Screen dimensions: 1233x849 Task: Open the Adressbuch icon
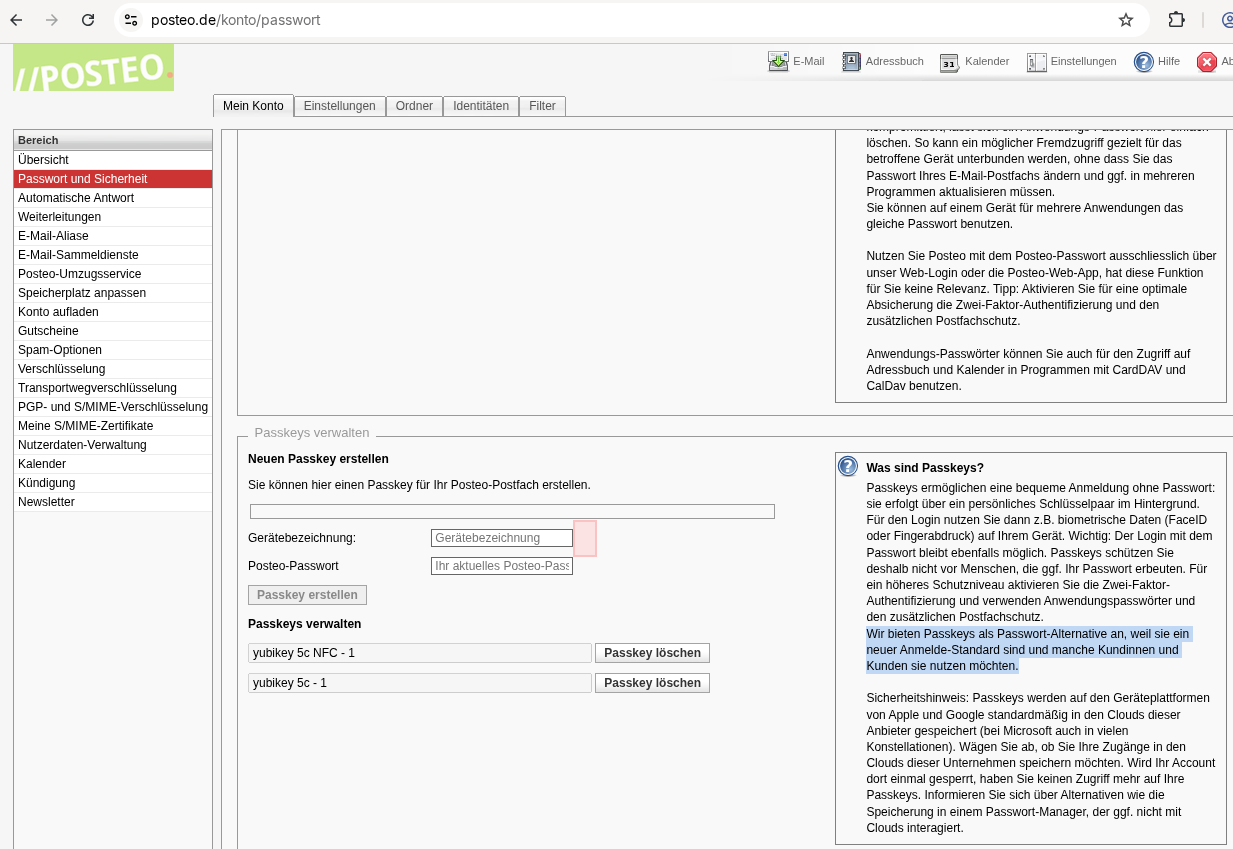[x=851, y=62]
